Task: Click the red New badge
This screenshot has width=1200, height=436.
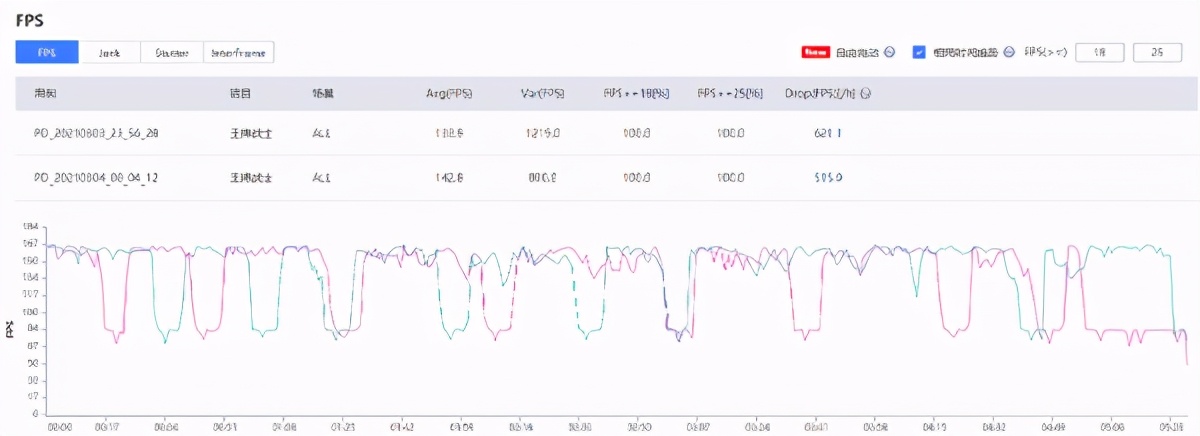Action: coord(817,52)
